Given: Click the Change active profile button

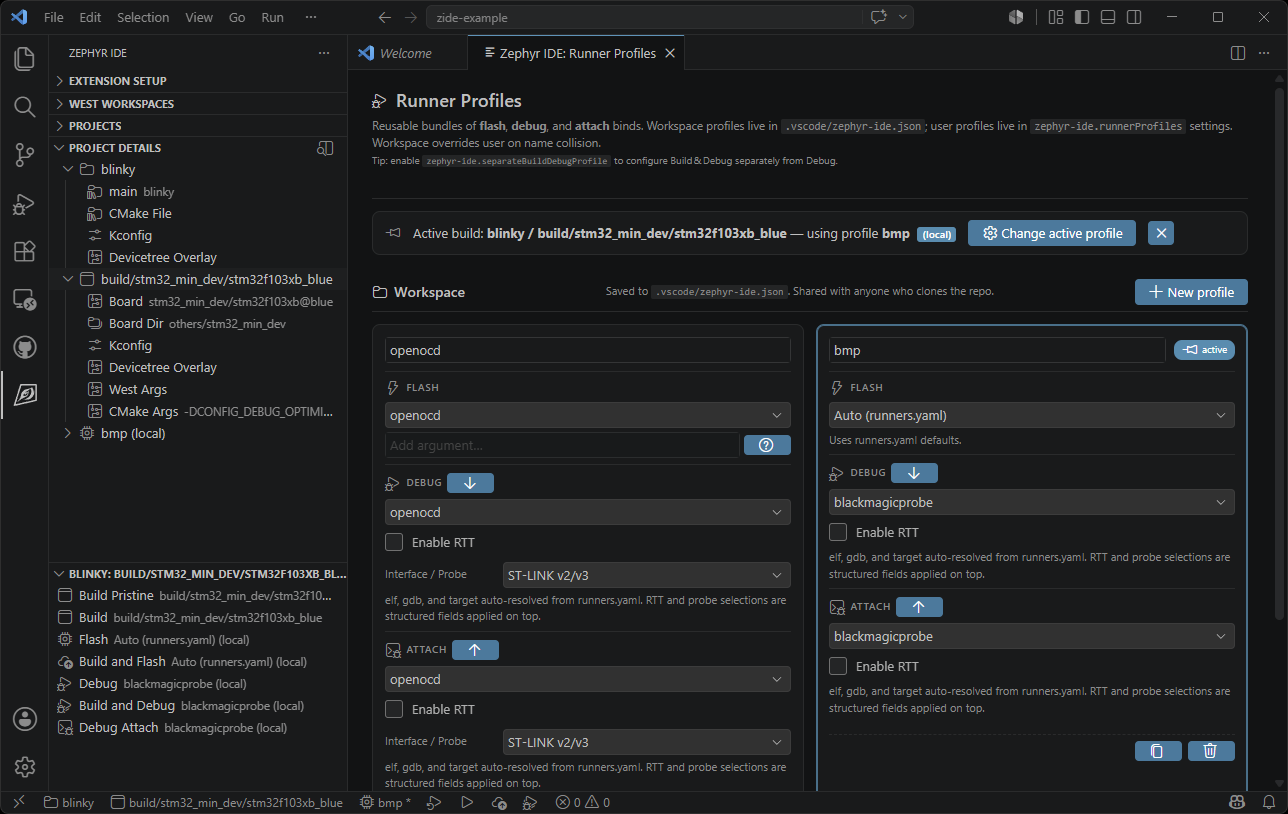Looking at the screenshot, I should point(1052,233).
